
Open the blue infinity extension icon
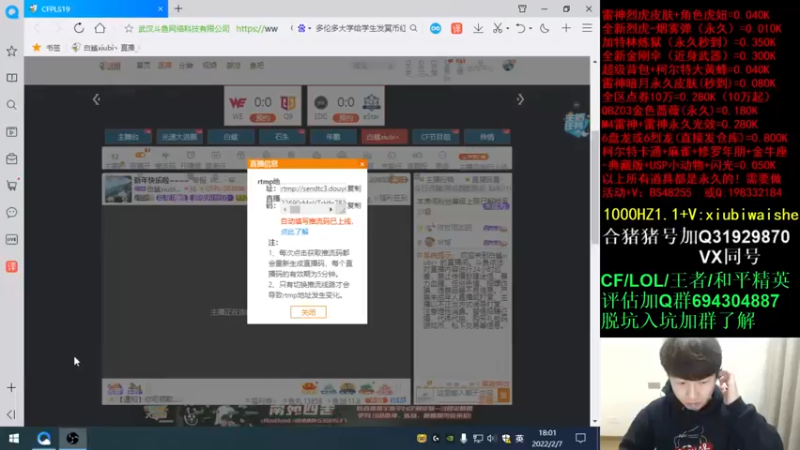point(435,29)
